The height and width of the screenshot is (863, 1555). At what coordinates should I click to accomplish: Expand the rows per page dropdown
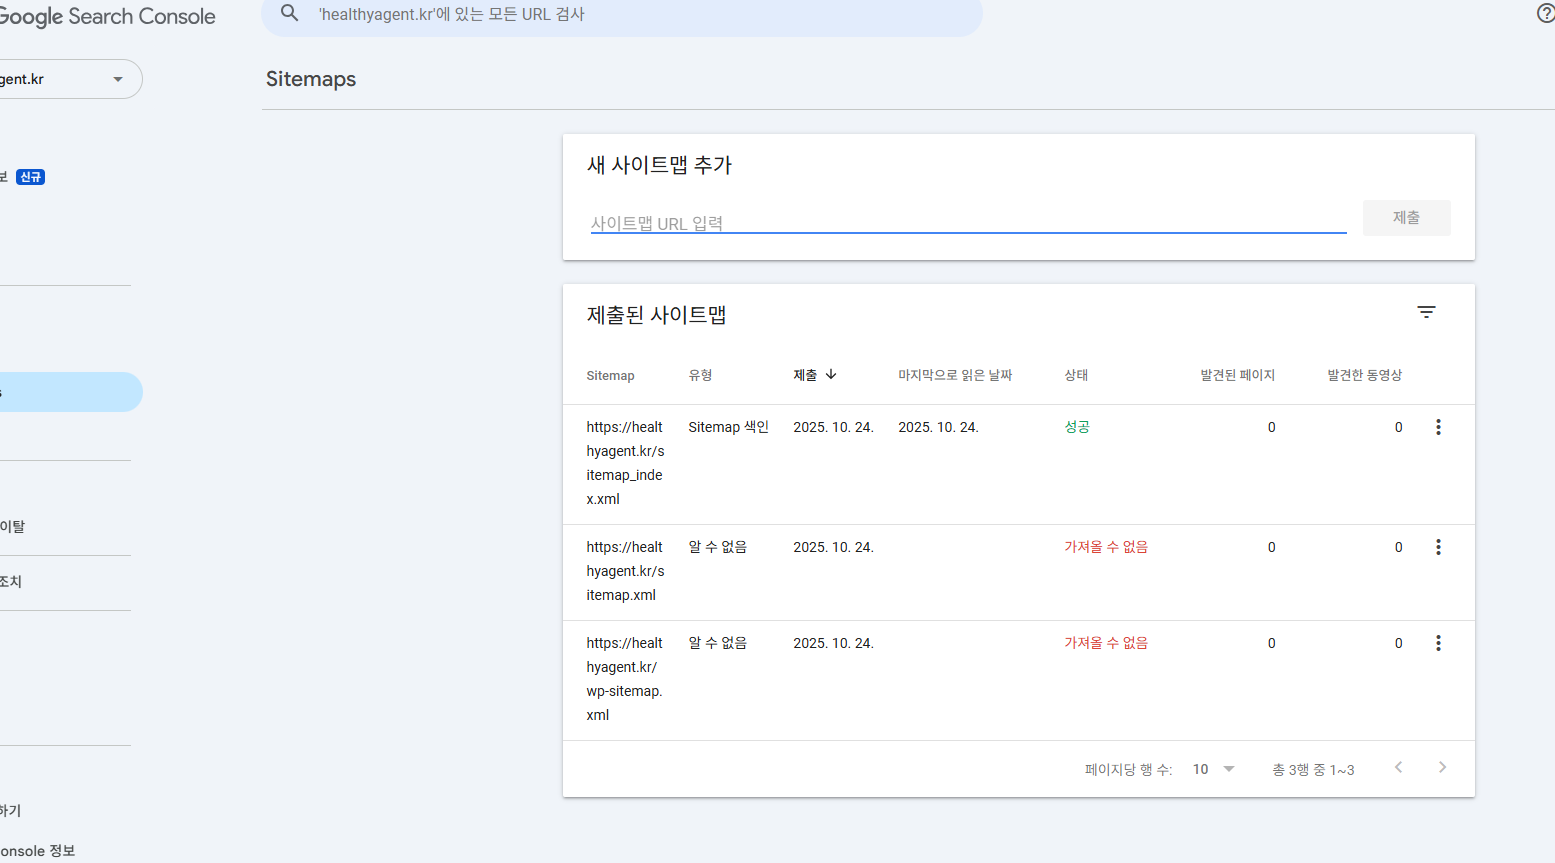(1214, 769)
